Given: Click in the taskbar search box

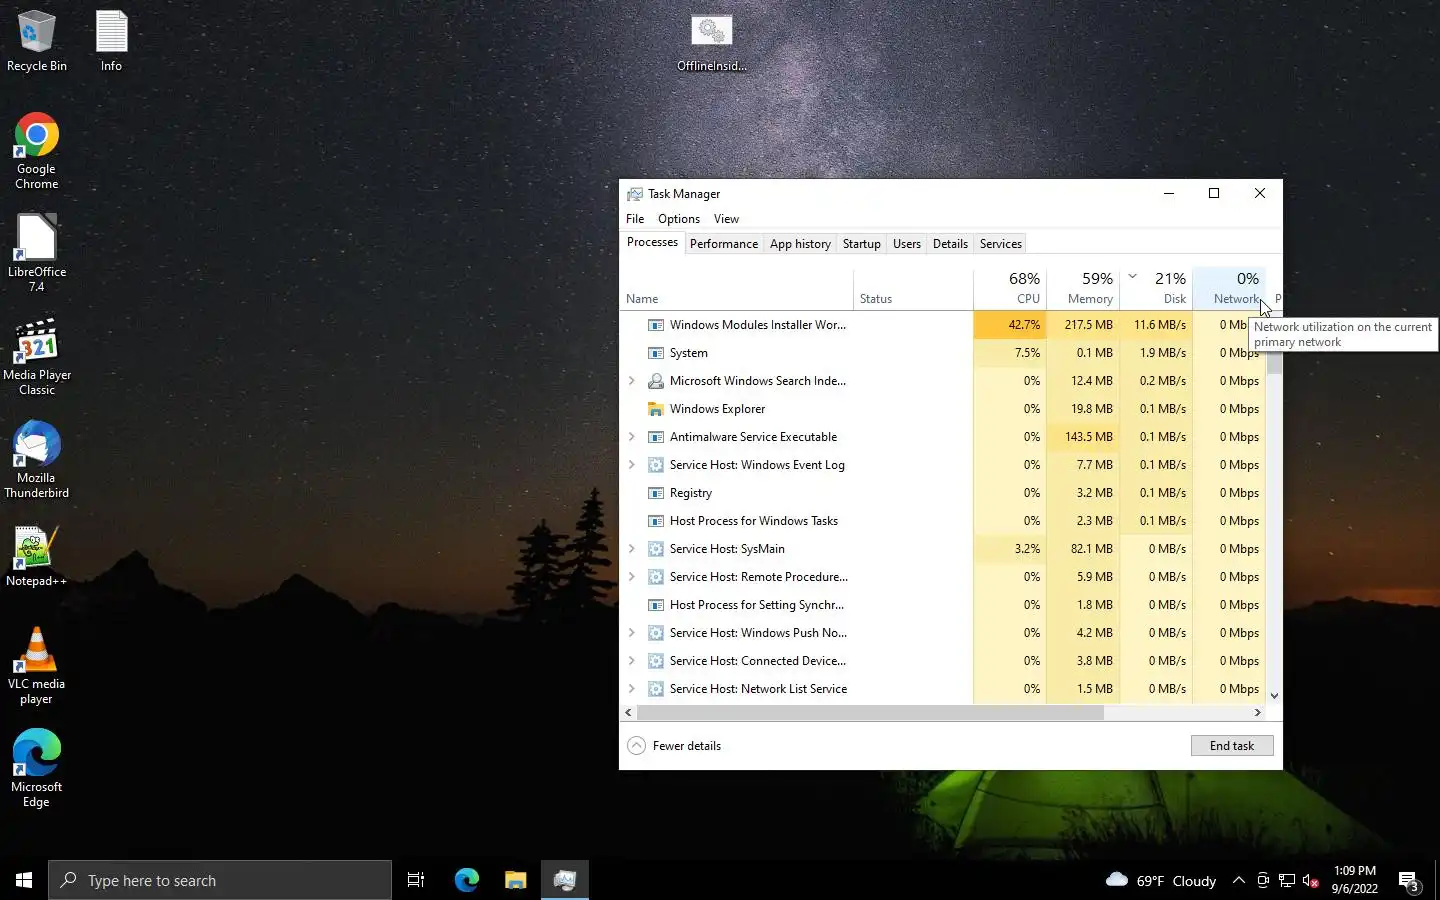Looking at the screenshot, I should coord(220,880).
